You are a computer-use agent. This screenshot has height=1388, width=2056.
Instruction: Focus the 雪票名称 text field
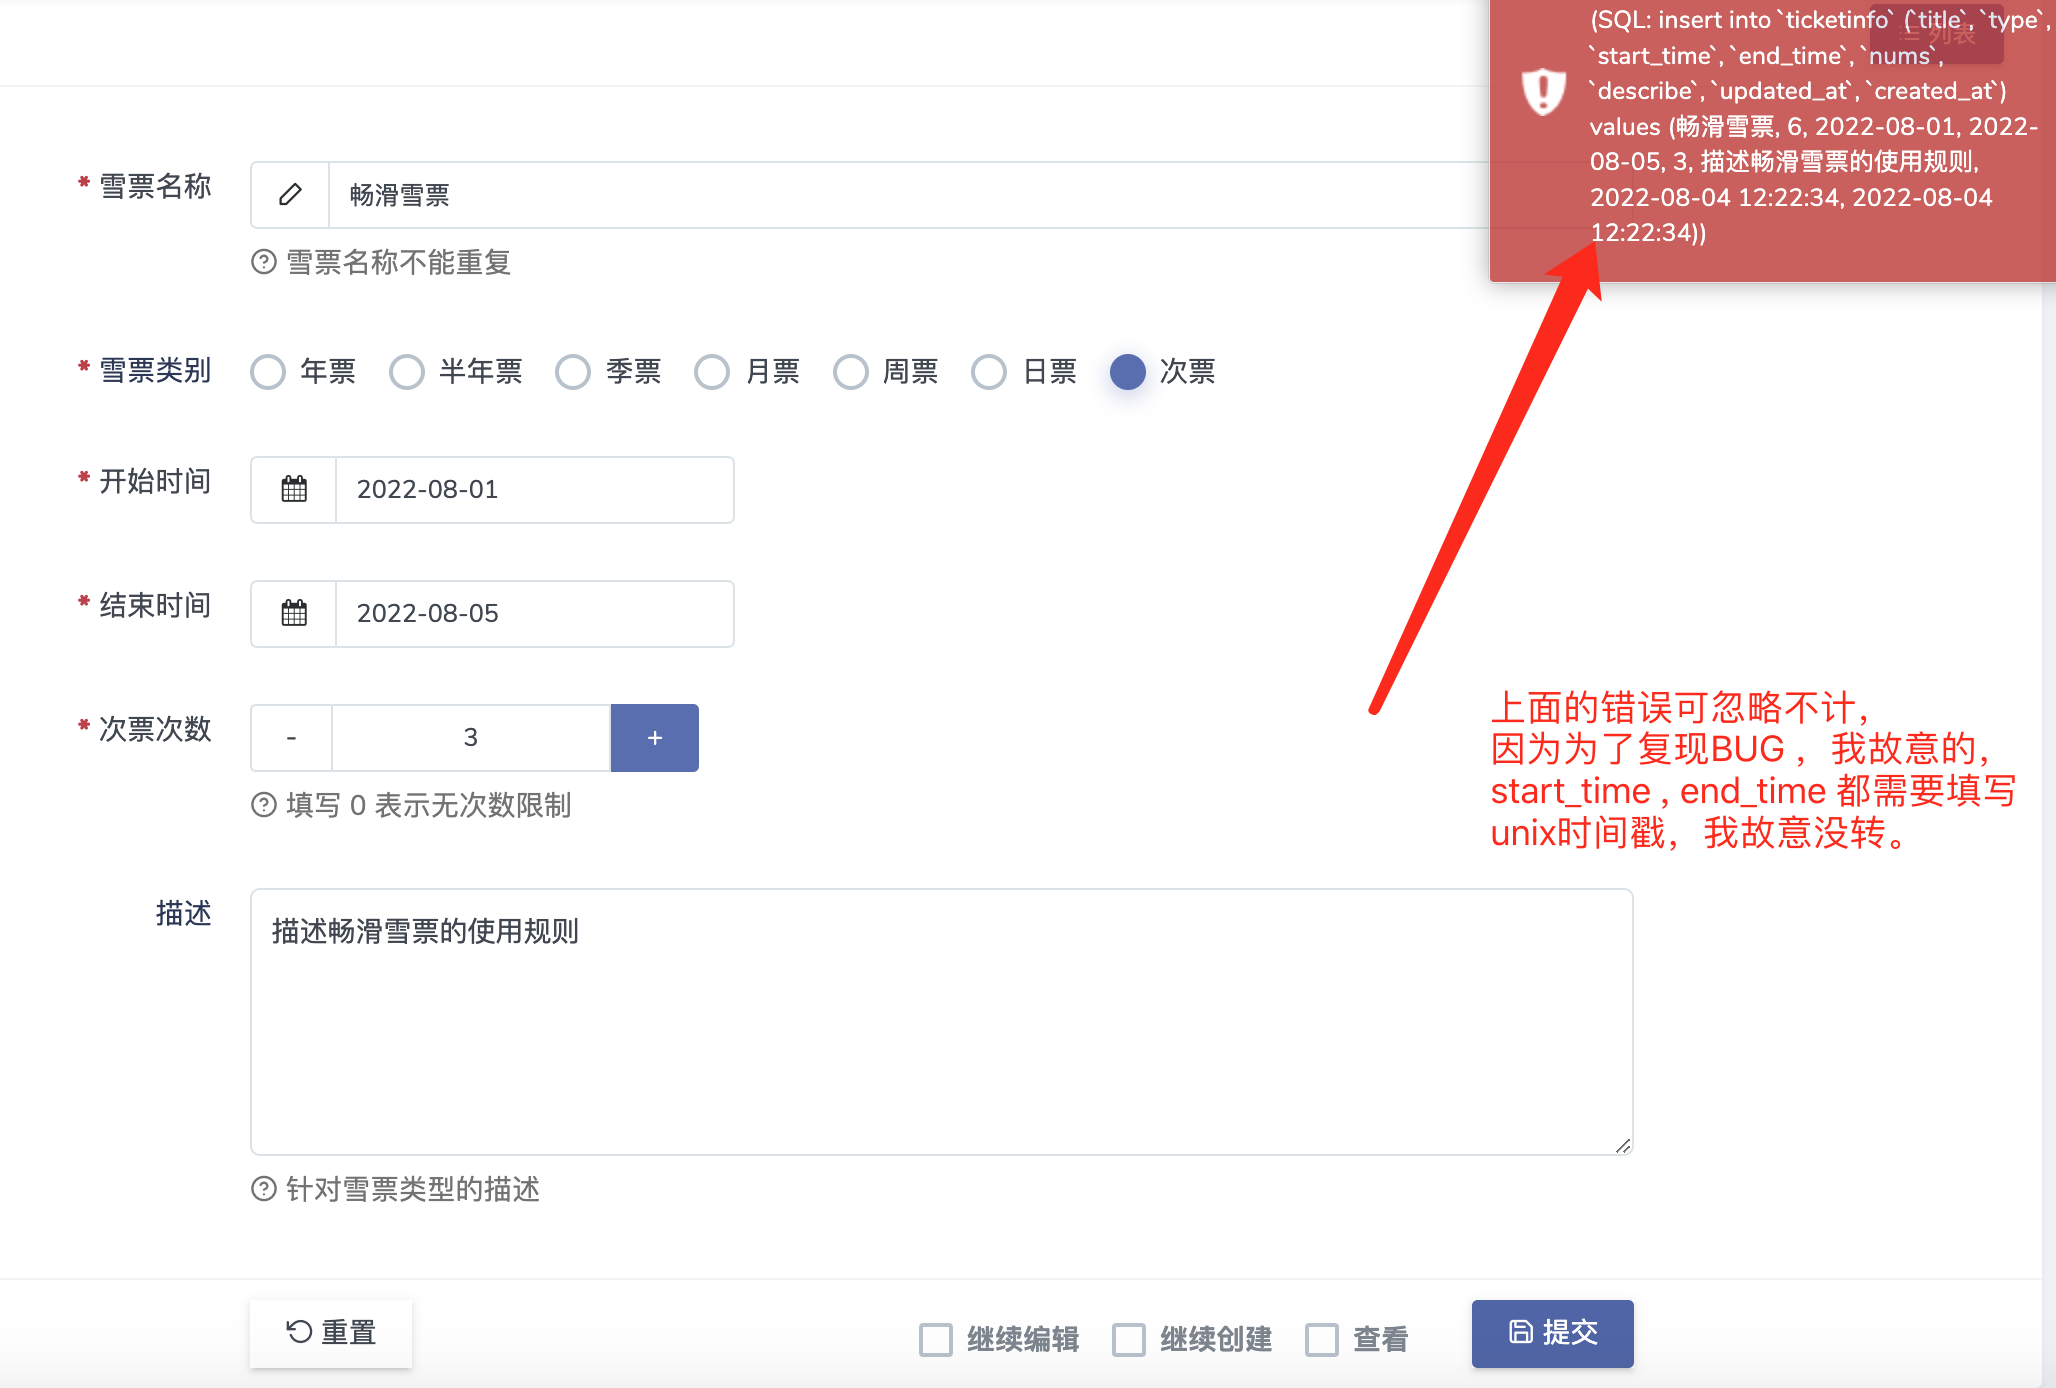(x=910, y=195)
